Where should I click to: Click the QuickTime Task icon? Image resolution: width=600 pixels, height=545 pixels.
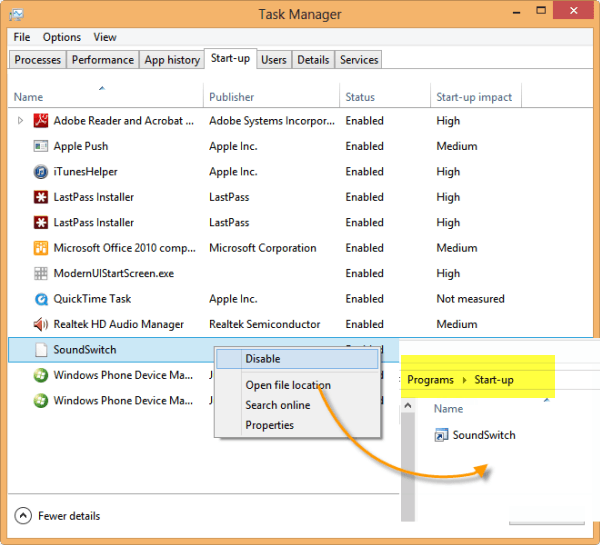[x=41, y=299]
